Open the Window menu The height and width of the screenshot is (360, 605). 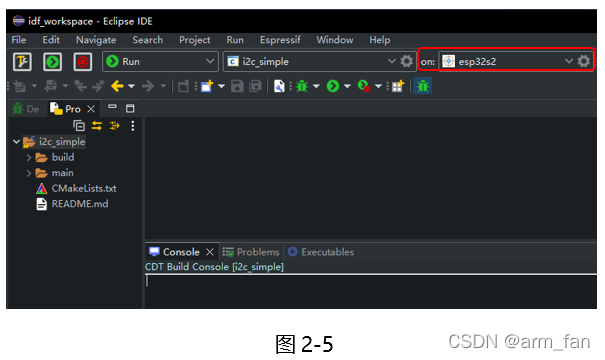(x=335, y=40)
